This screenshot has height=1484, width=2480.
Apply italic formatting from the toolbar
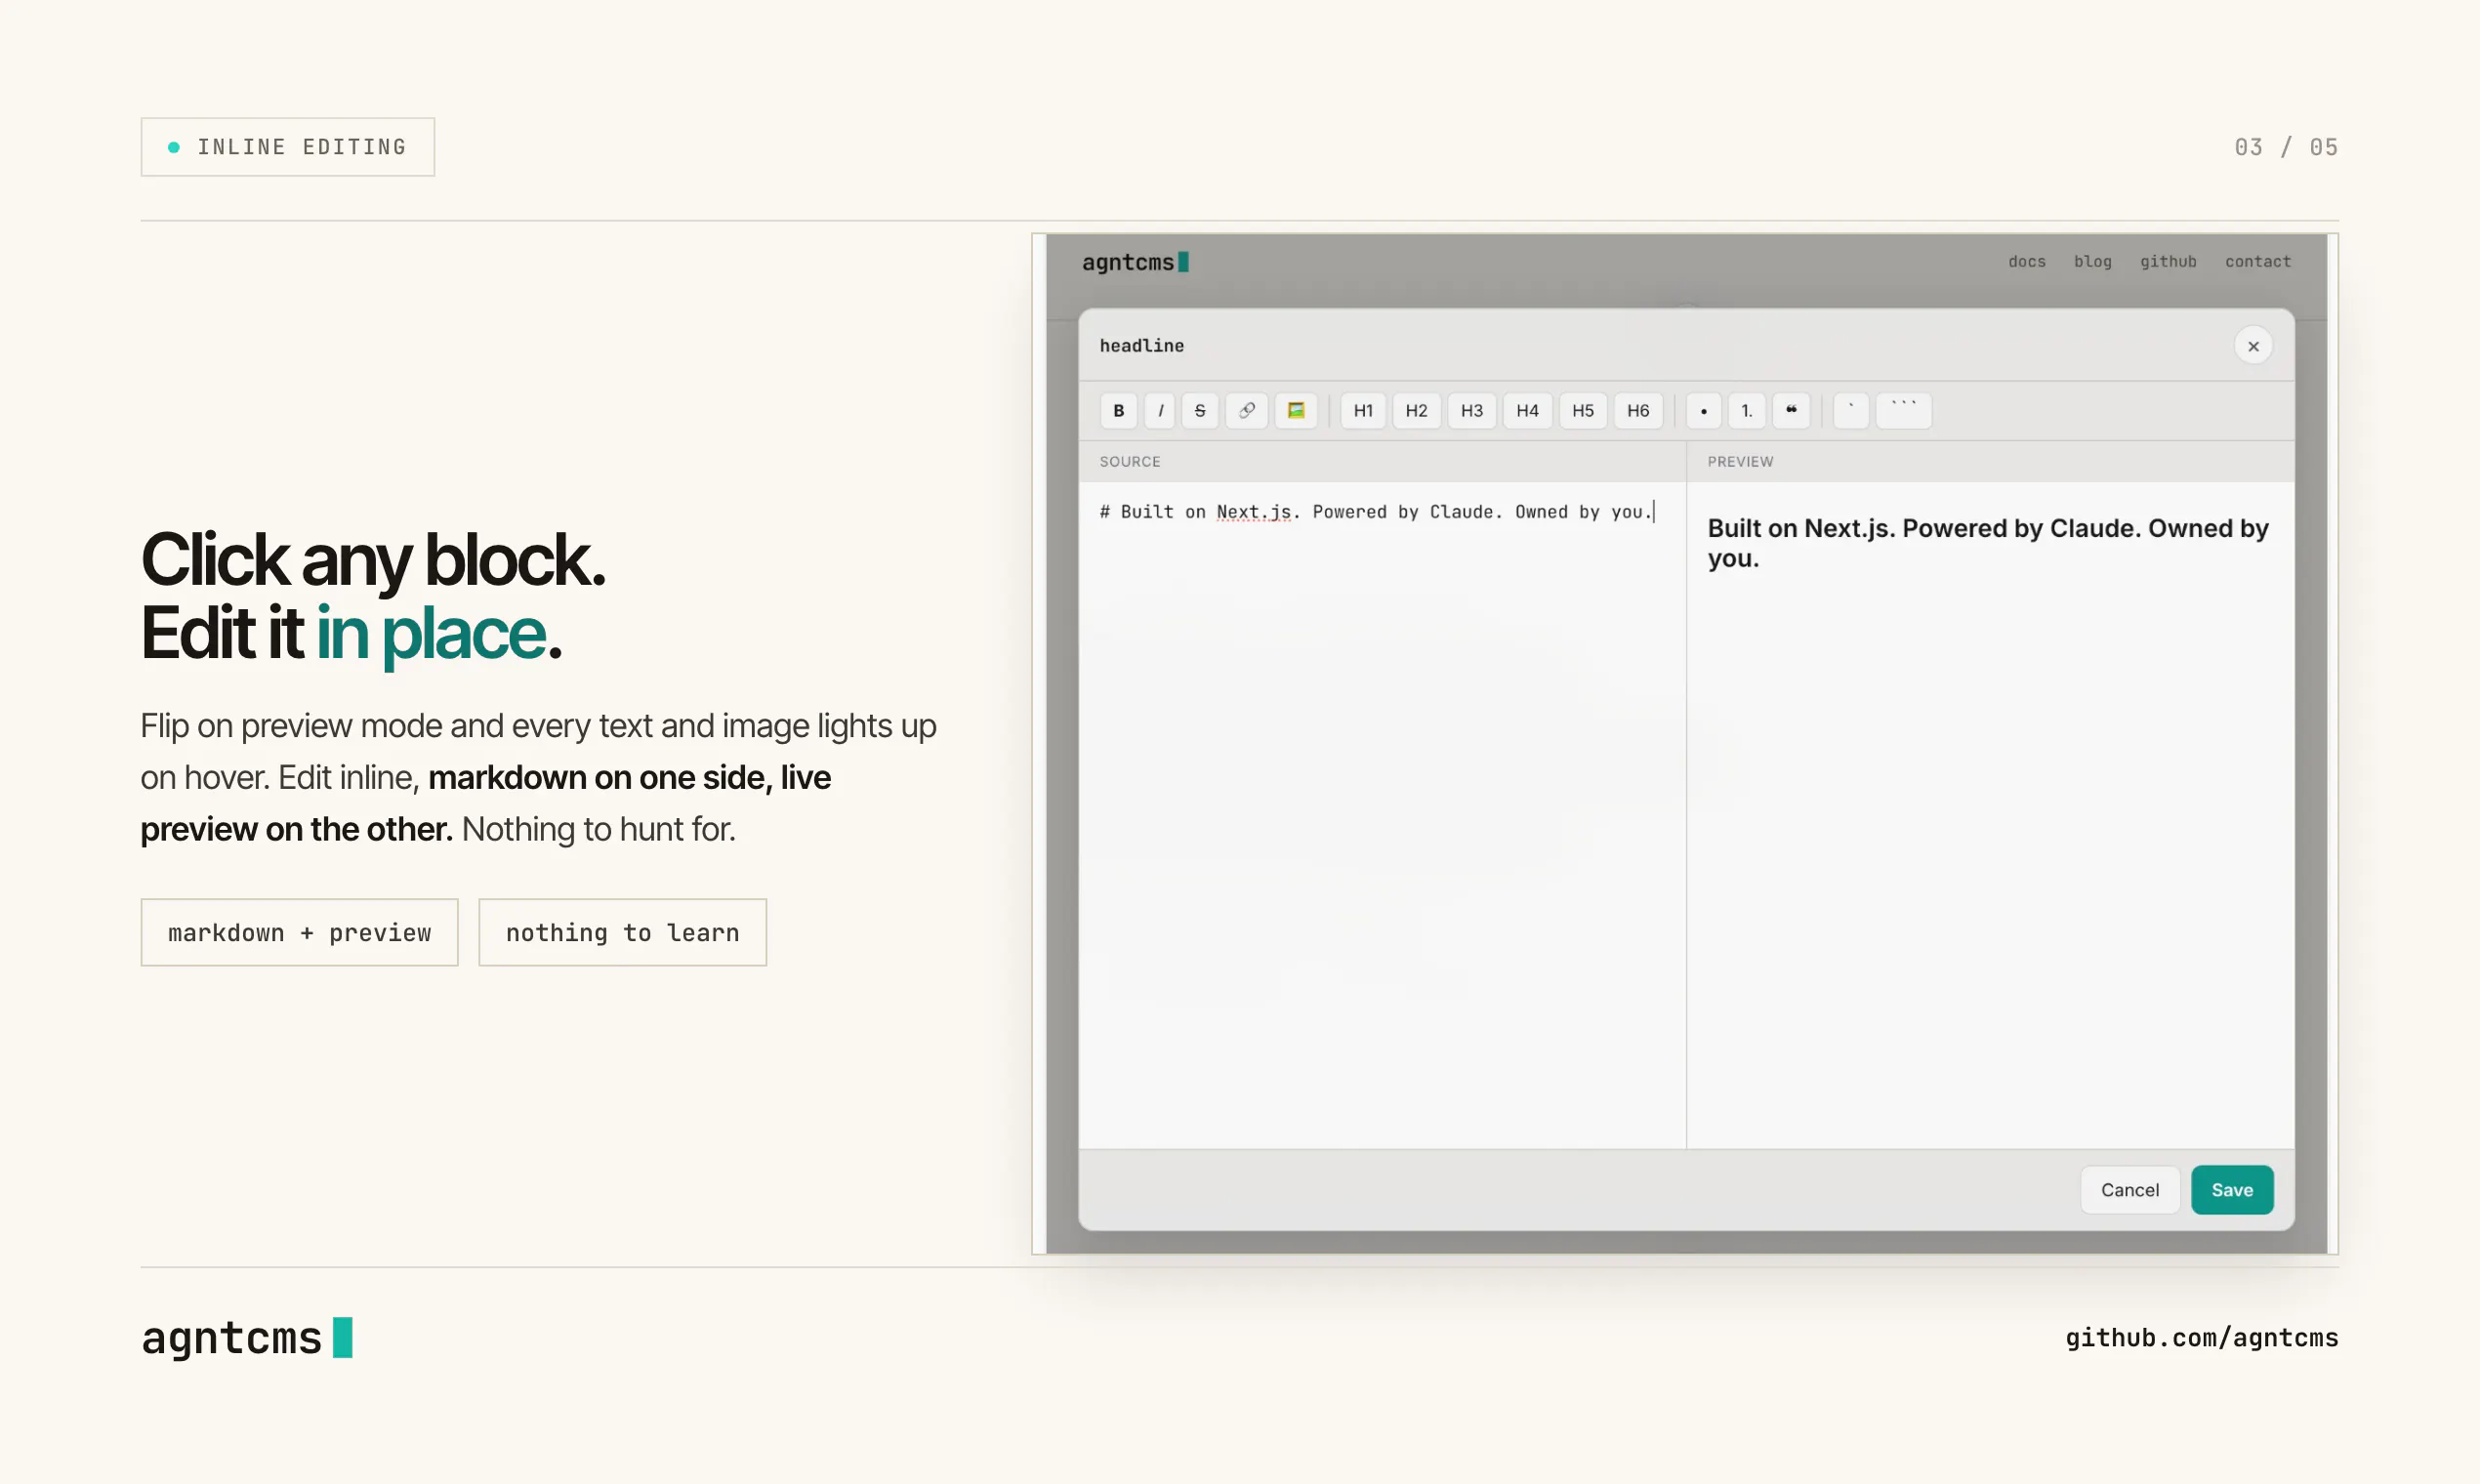1160,411
